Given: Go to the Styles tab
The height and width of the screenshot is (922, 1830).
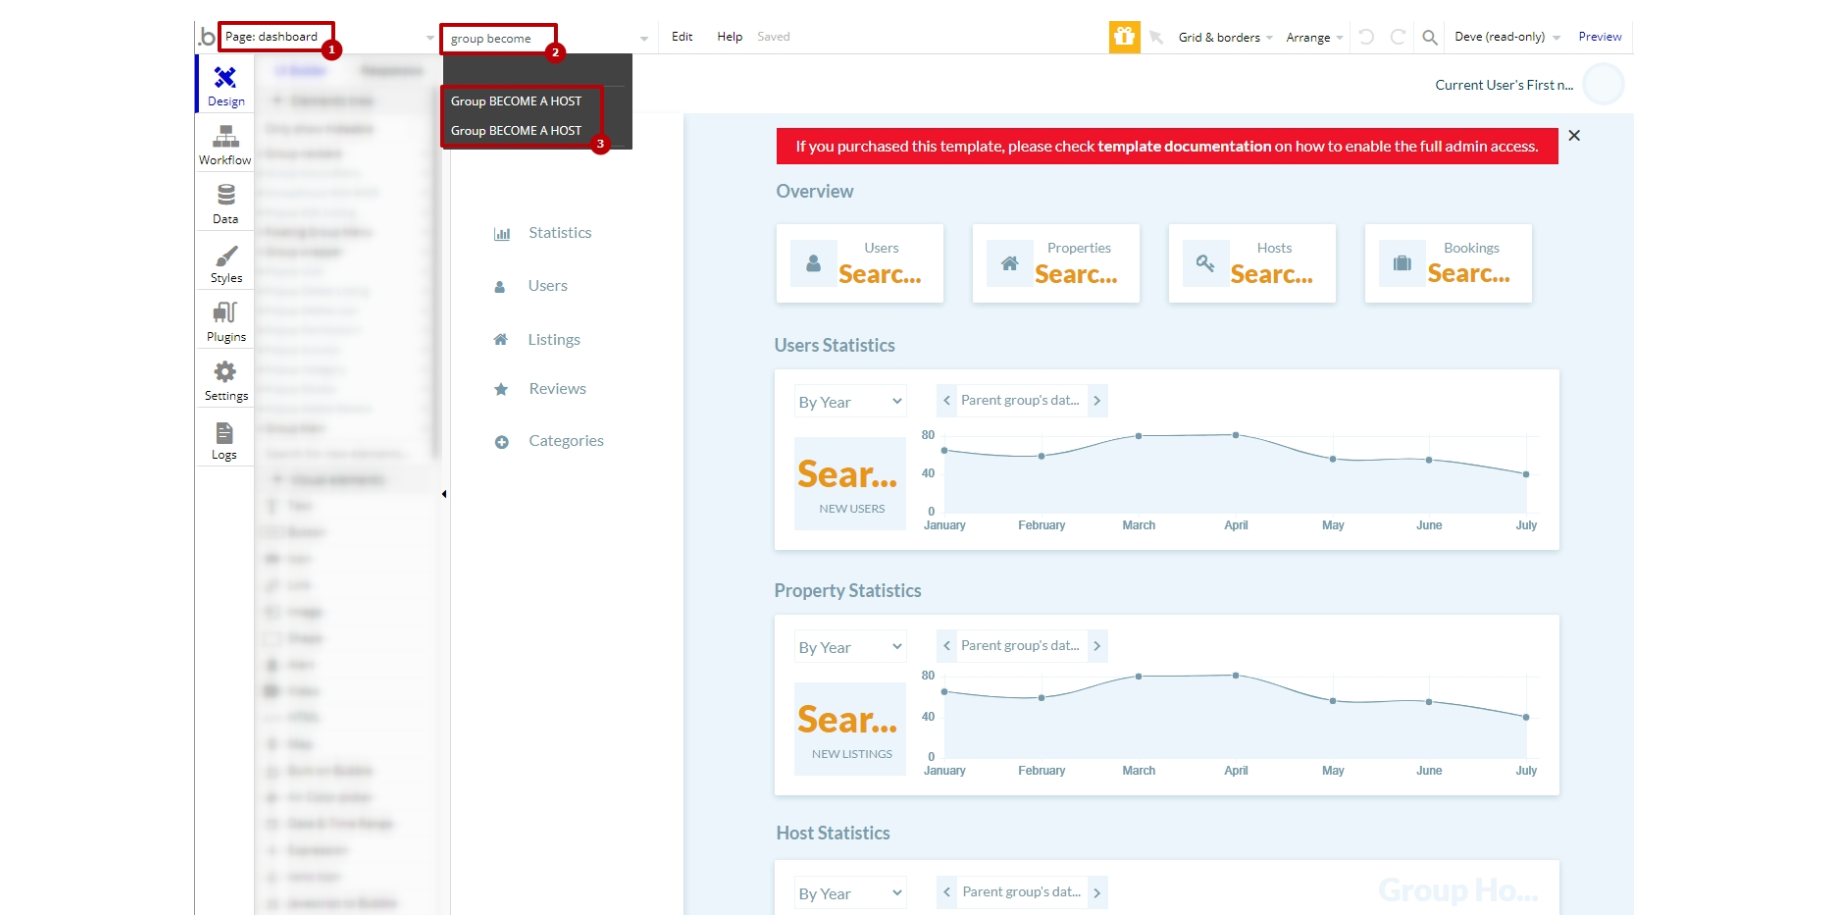Looking at the screenshot, I should [226, 262].
